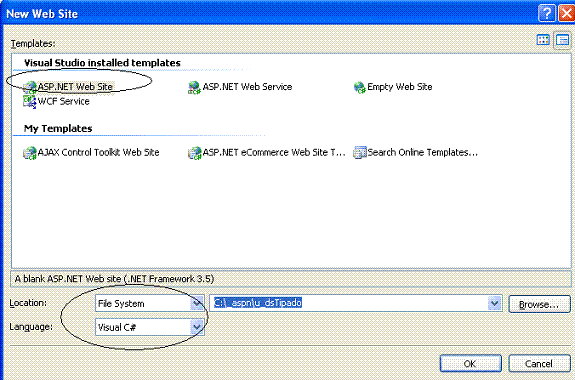Select the ASP.NET Web Service template icon

[194, 88]
